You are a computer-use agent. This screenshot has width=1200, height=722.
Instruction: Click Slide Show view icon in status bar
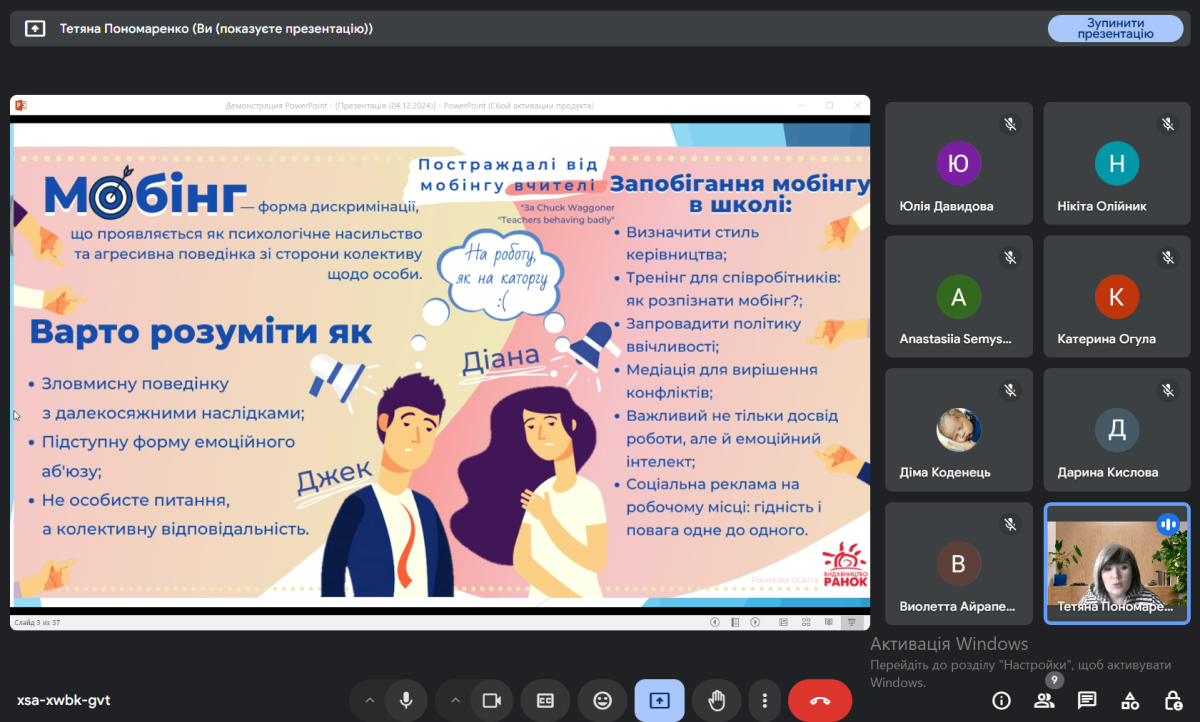(x=852, y=622)
